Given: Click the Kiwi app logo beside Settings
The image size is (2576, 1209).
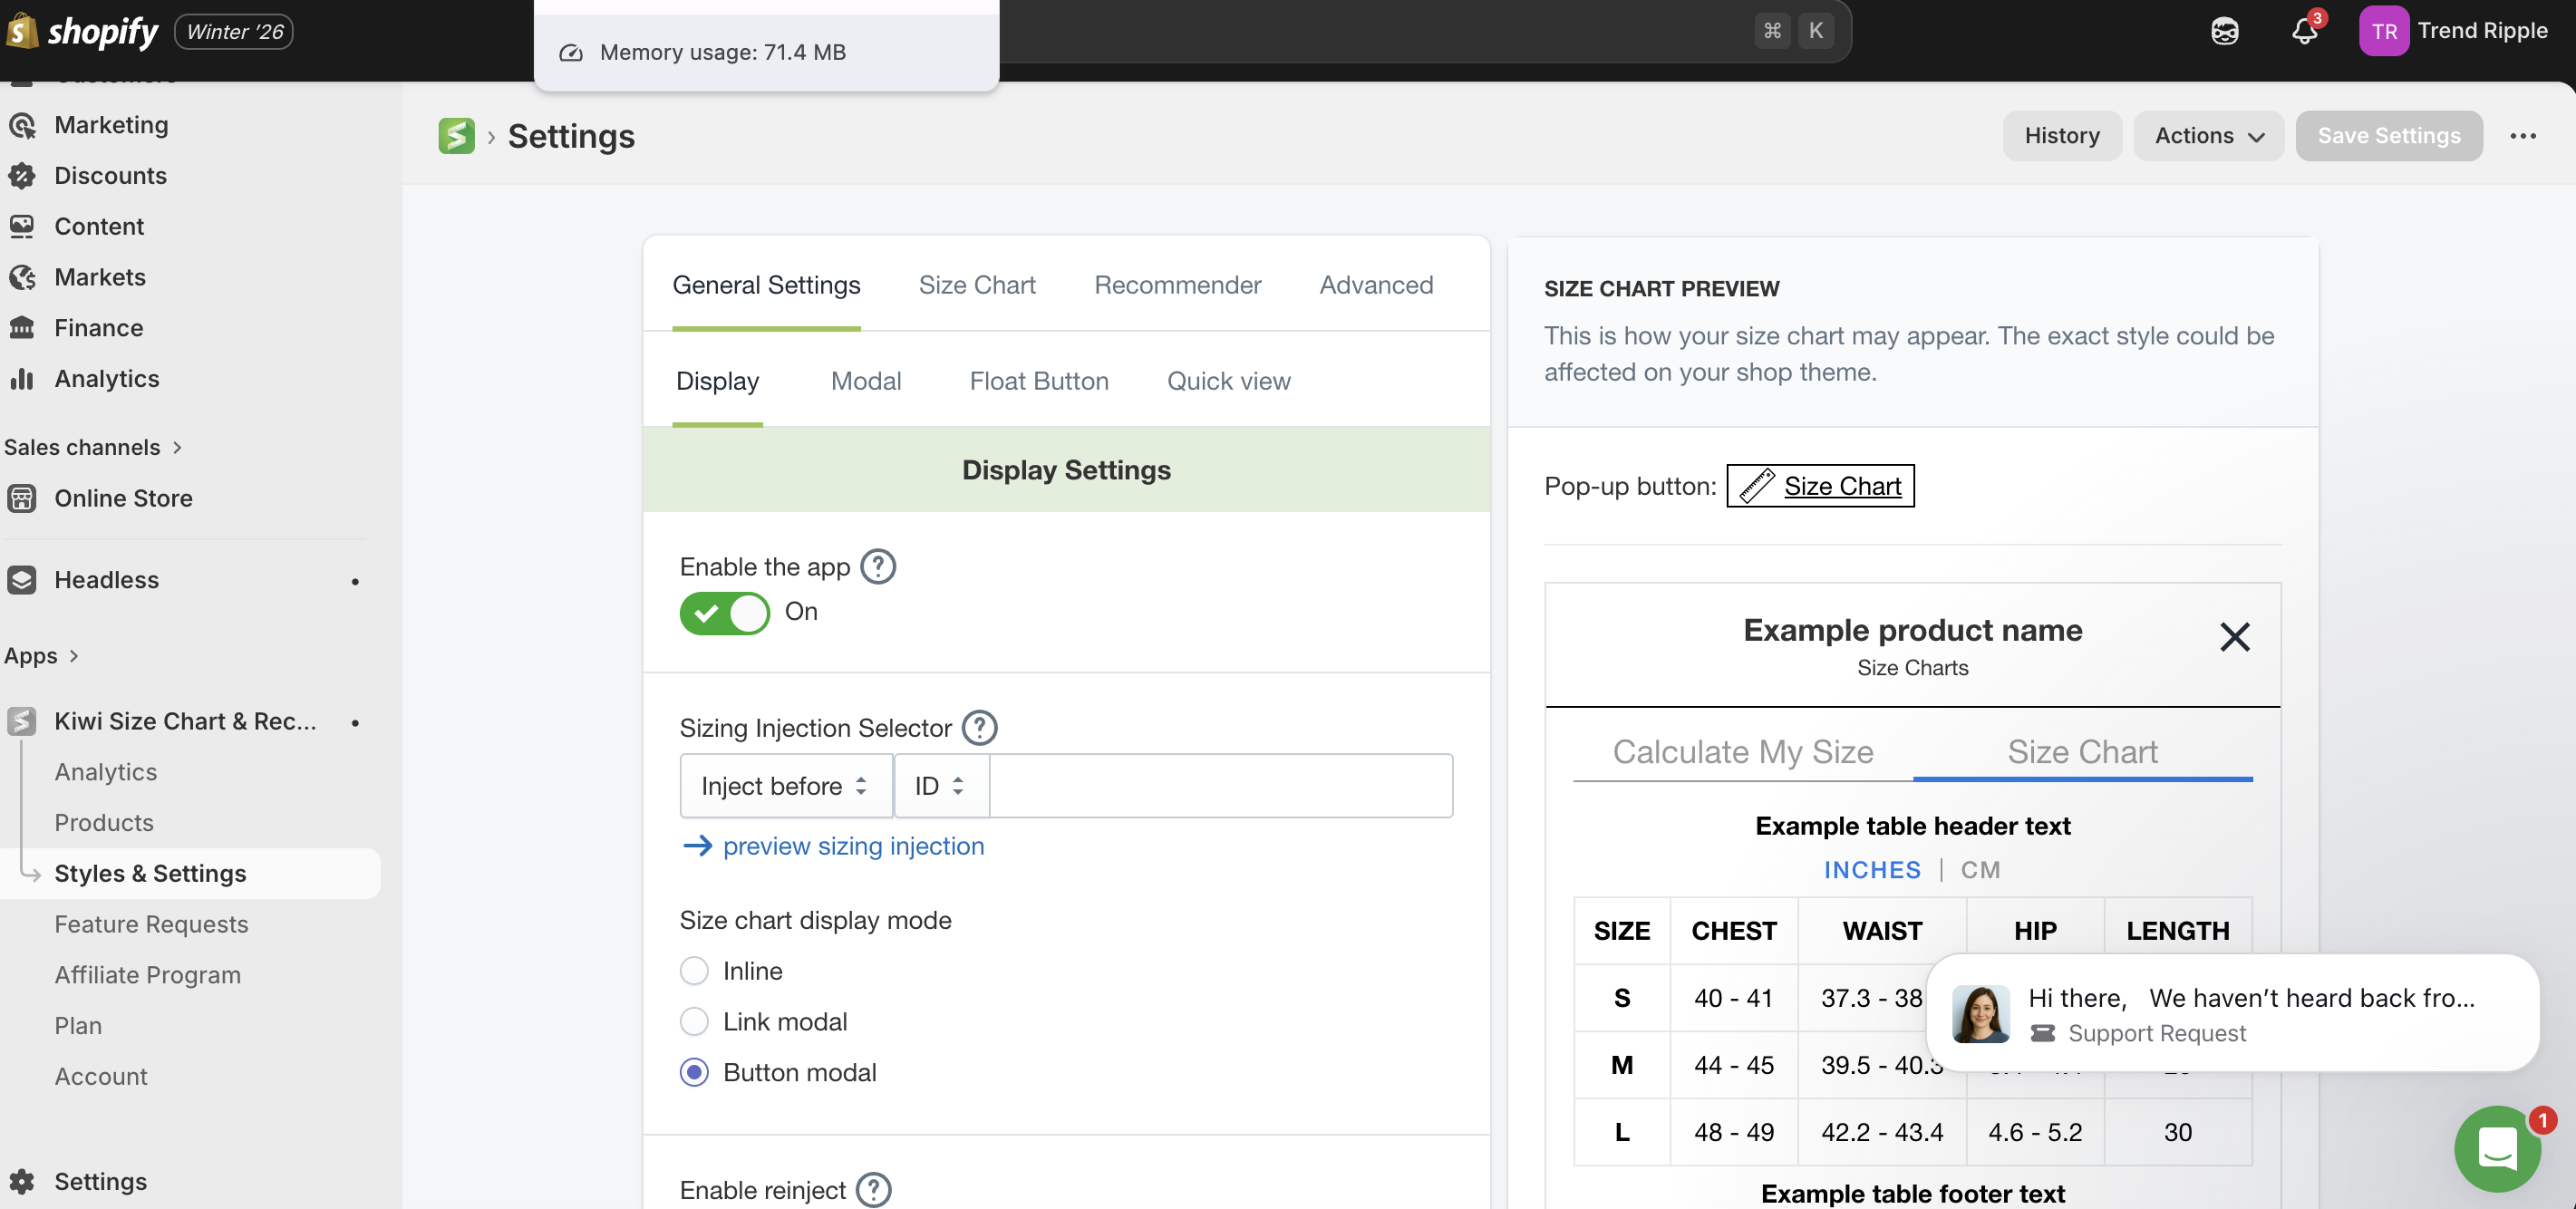Looking at the screenshot, I should (456, 136).
